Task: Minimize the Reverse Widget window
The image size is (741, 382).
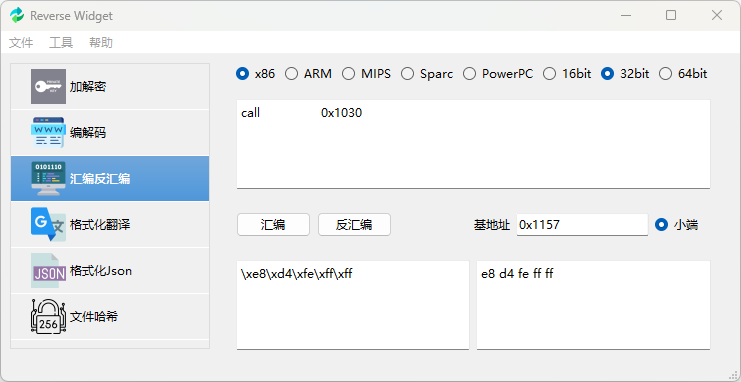Action: (626, 15)
